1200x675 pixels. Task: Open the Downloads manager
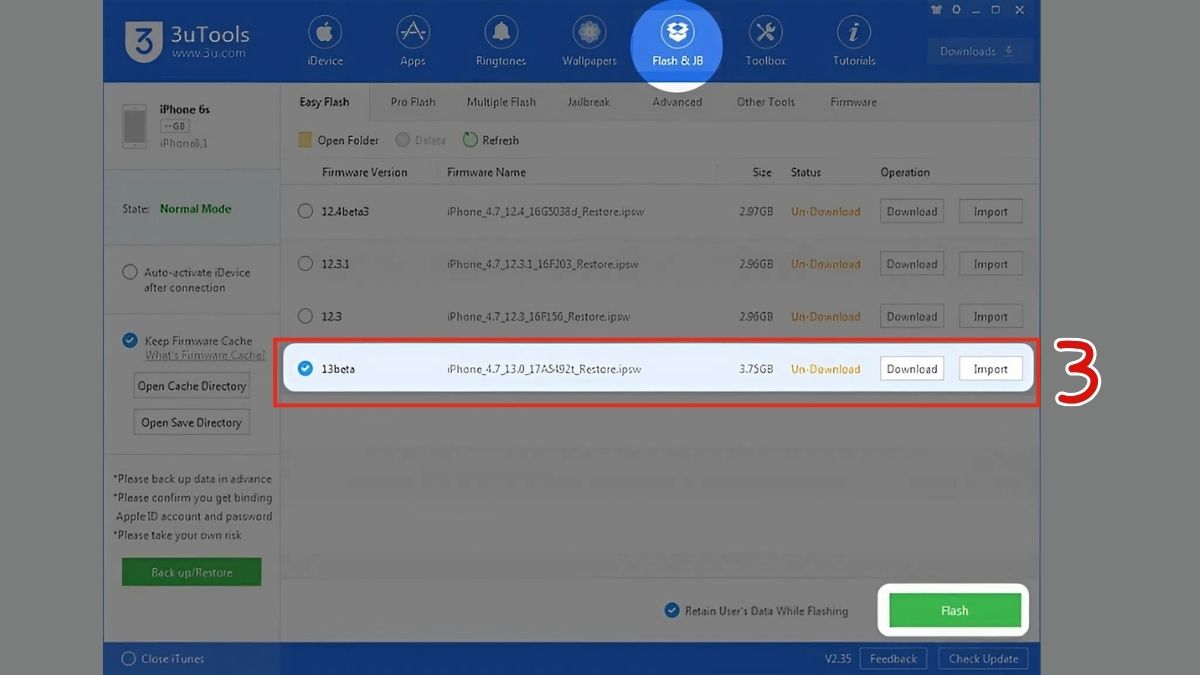click(978, 50)
